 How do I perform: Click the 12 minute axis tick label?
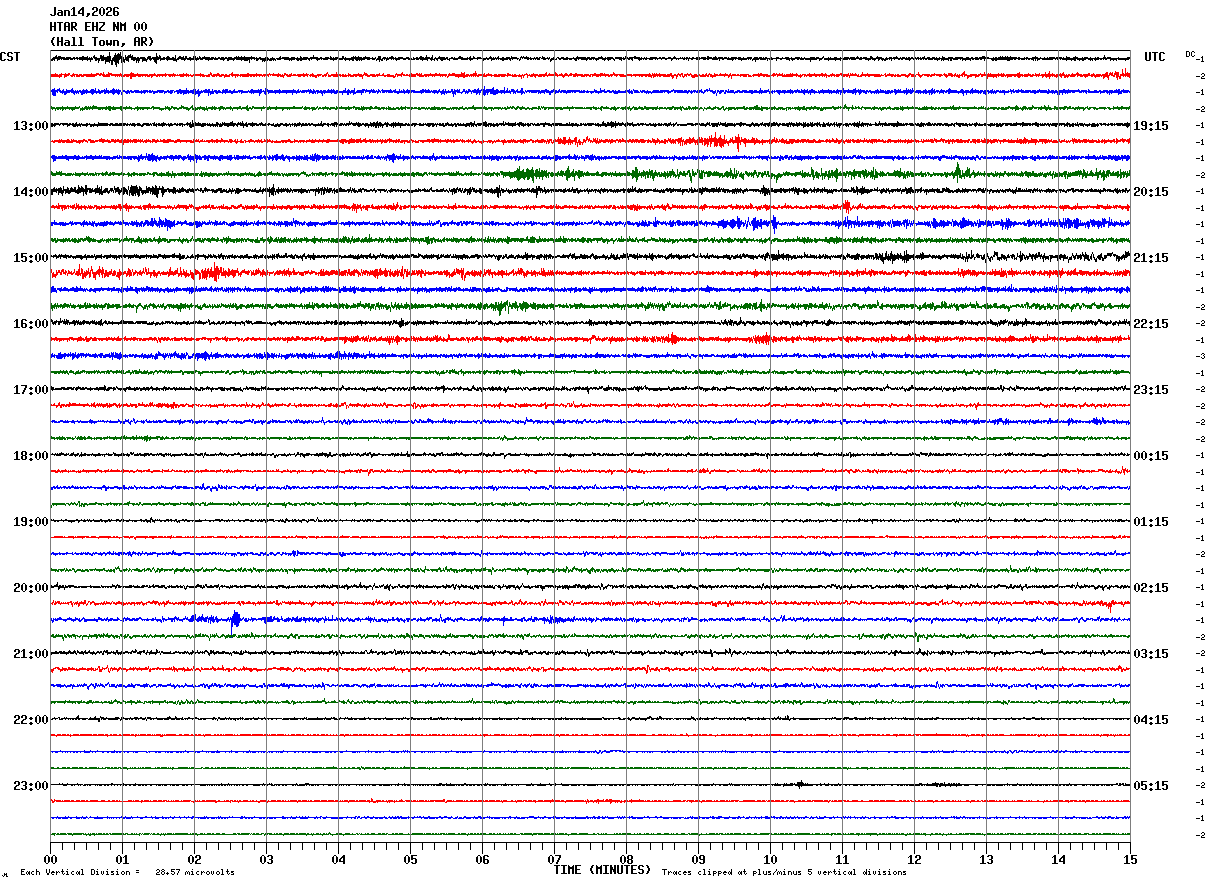[x=914, y=859]
